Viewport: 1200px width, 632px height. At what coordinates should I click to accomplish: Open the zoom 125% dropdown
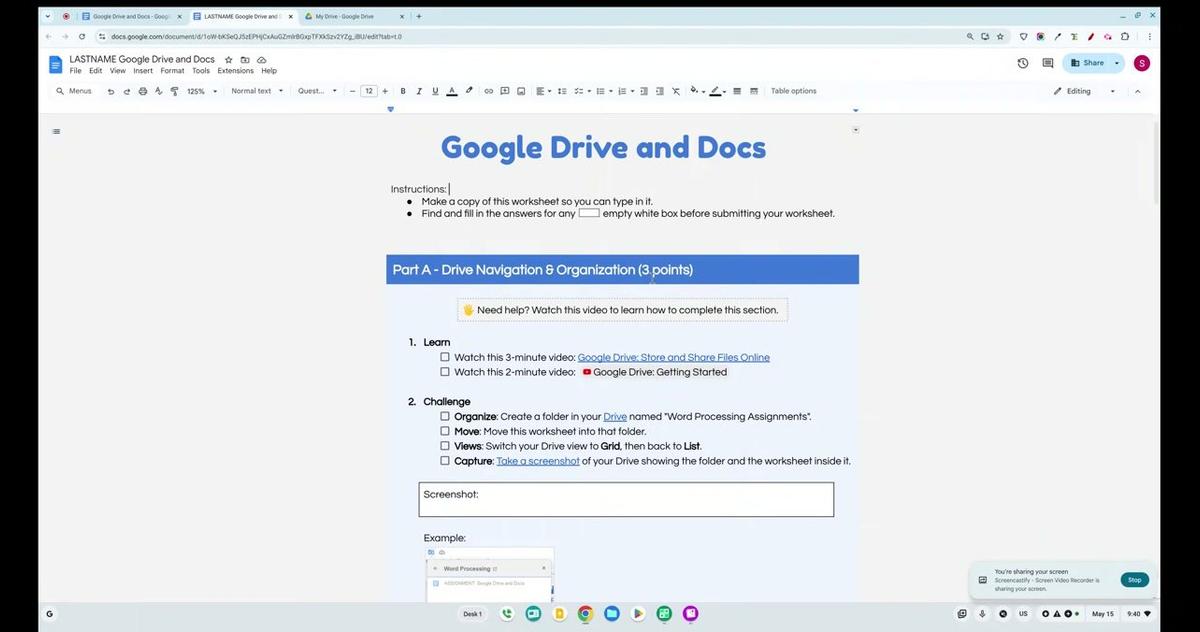coord(202,91)
